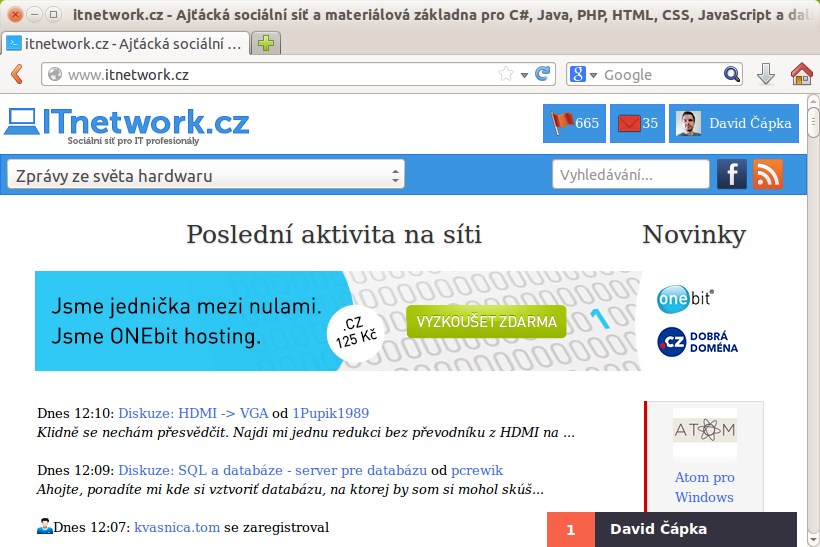
Task: Open the downloads arrow icon
Action: click(766, 74)
